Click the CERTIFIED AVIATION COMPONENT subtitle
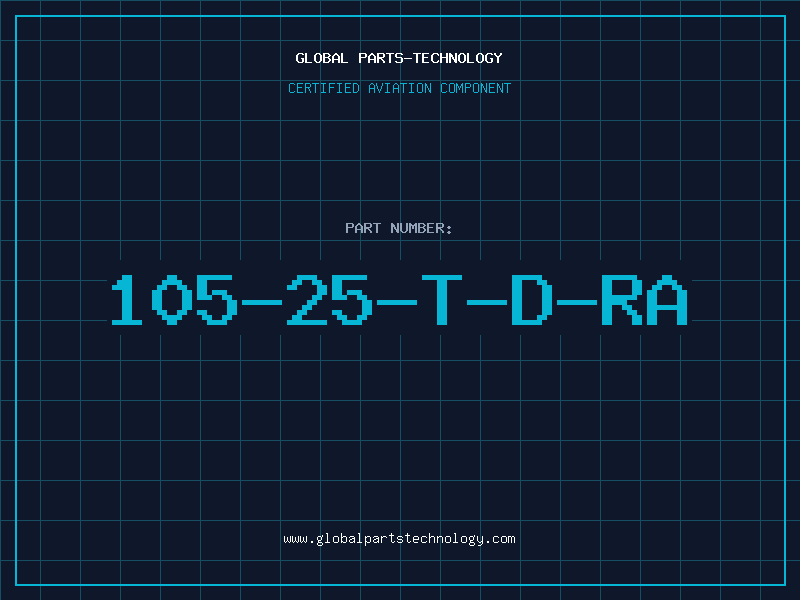 point(399,88)
